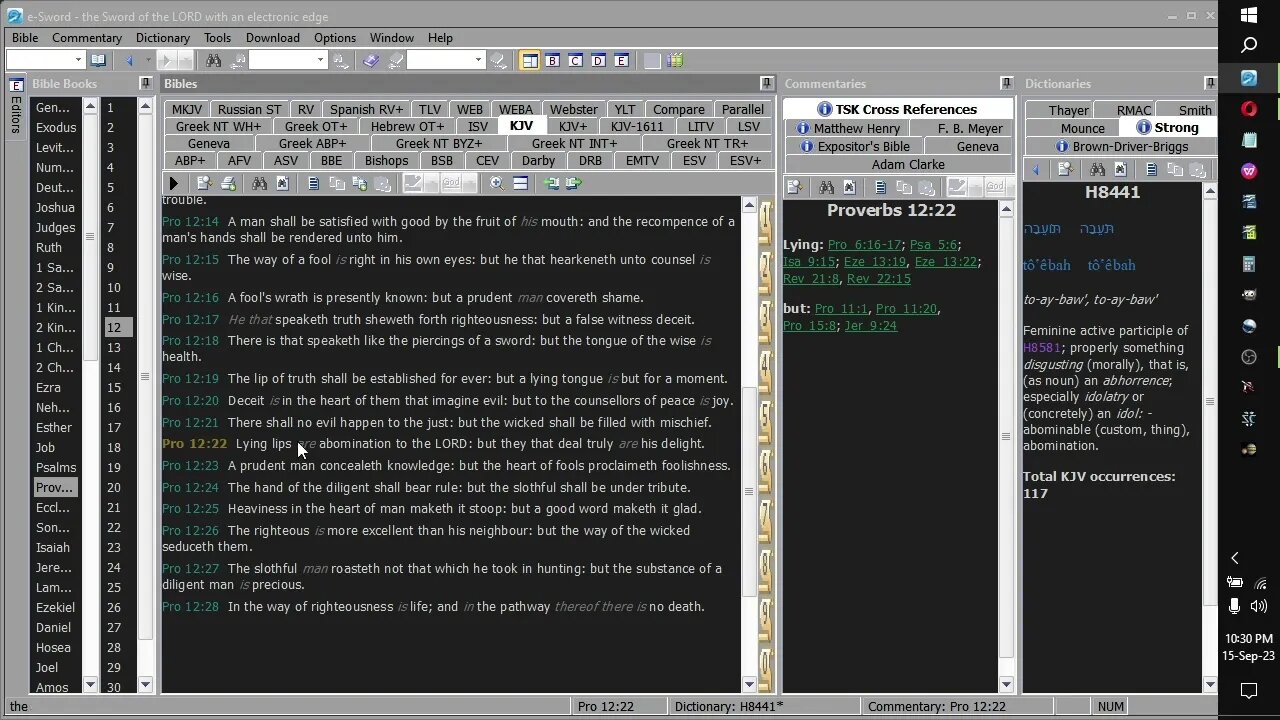Open the Editors side panel tab
The image size is (1280, 720).
(x=15, y=116)
